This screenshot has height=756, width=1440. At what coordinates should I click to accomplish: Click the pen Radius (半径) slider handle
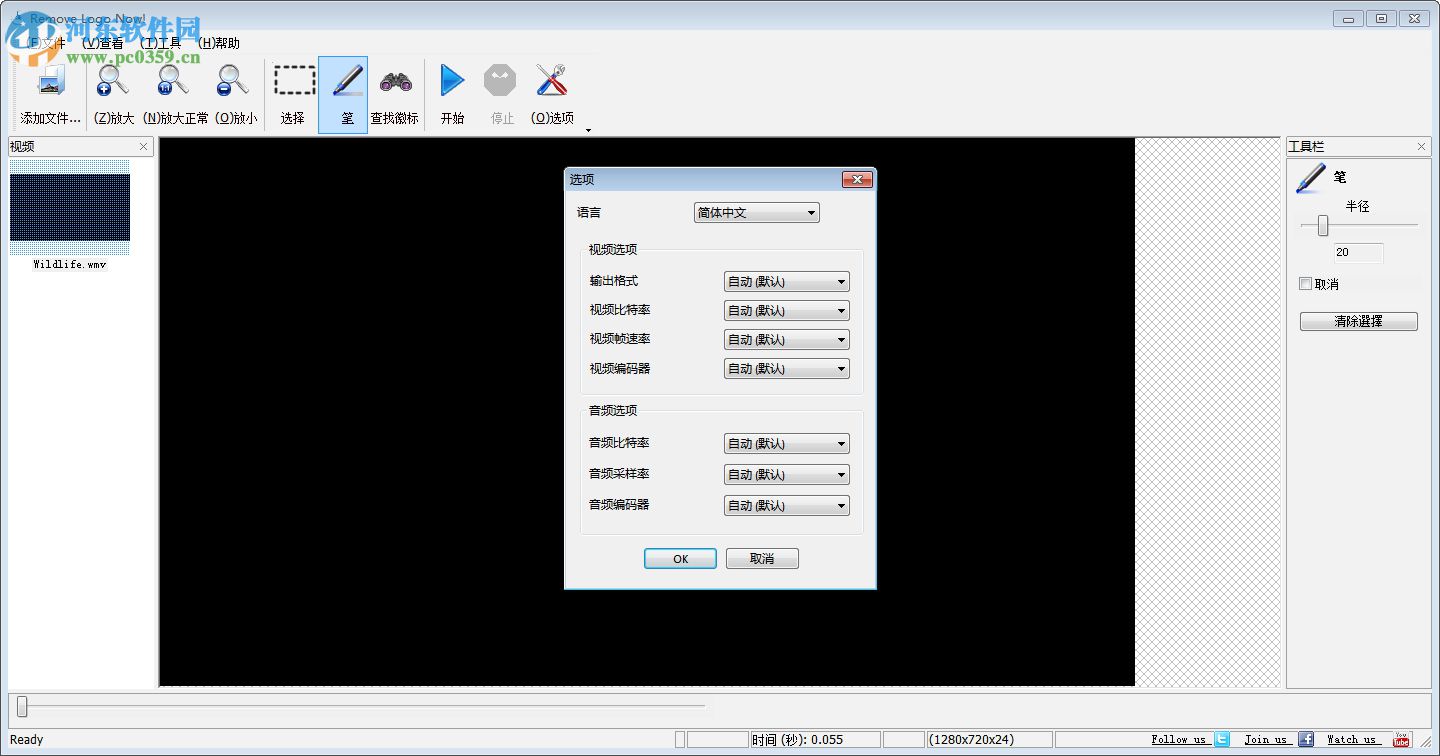click(x=1323, y=226)
